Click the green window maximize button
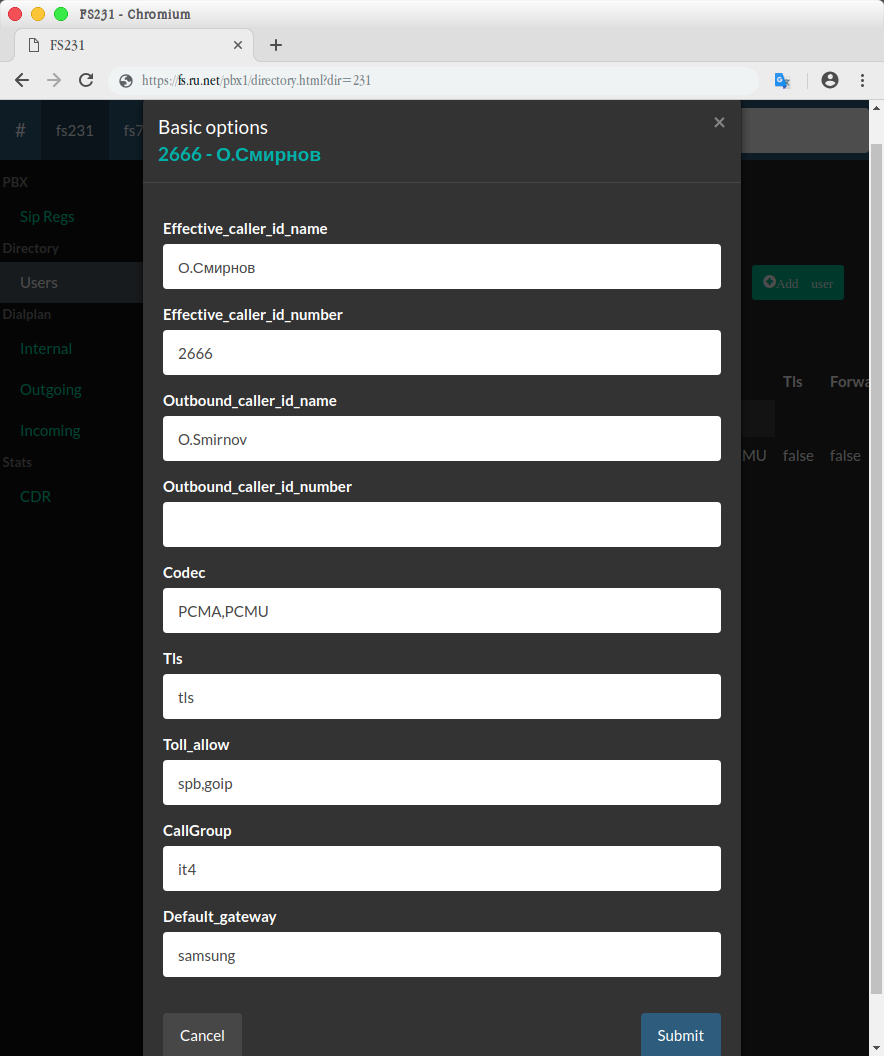This screenshot has width=884, height=1056. 61,13
